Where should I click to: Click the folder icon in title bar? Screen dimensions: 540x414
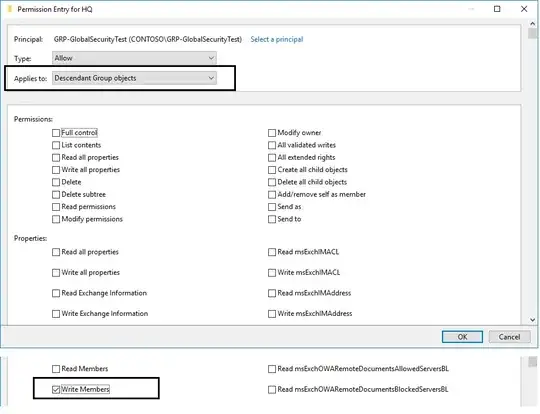[x=10, y=9]
